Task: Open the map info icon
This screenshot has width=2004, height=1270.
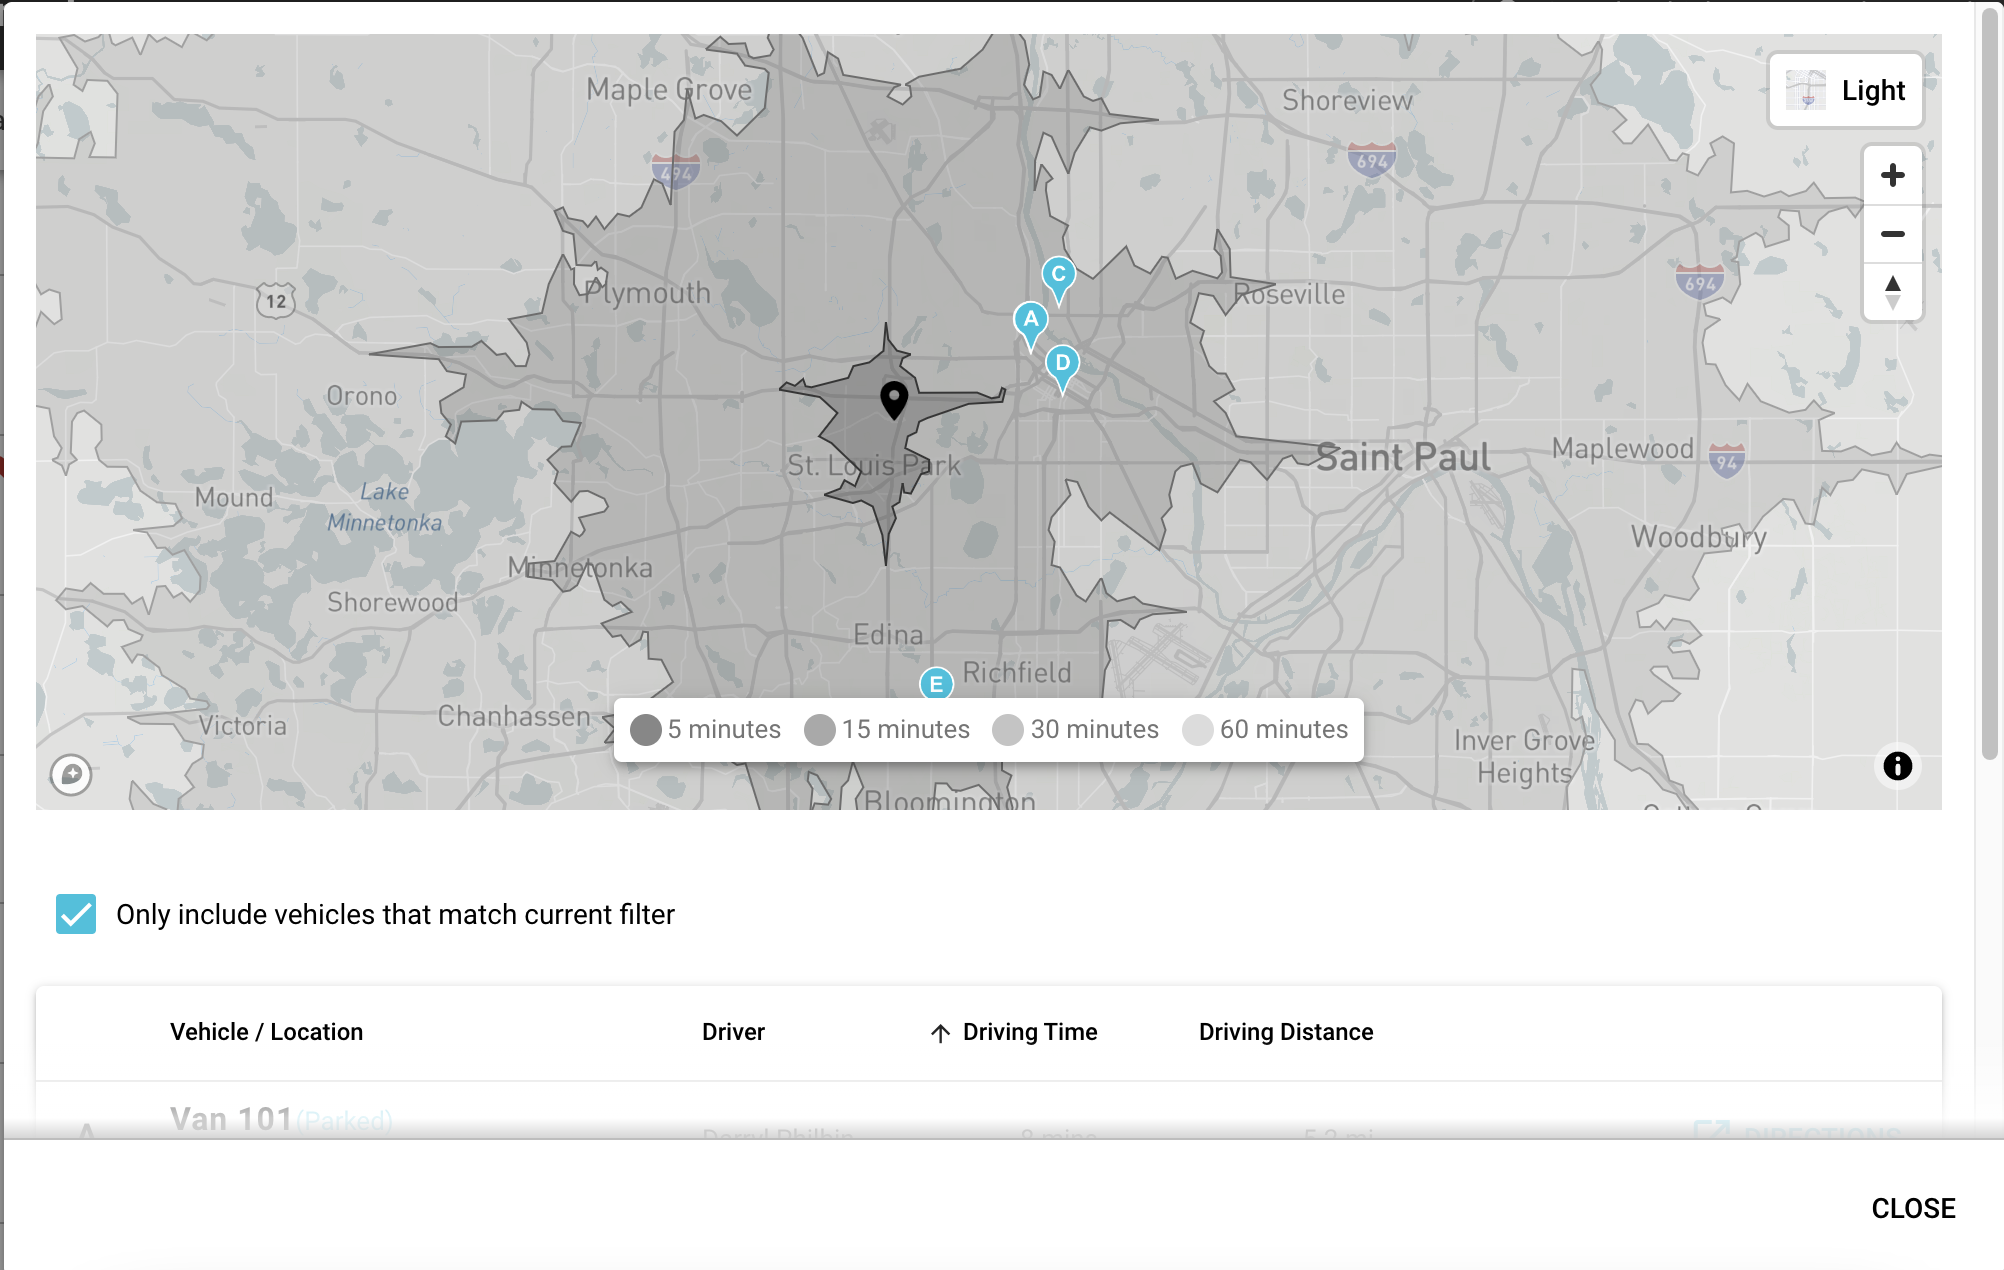Action: (x=1897, y=766)
